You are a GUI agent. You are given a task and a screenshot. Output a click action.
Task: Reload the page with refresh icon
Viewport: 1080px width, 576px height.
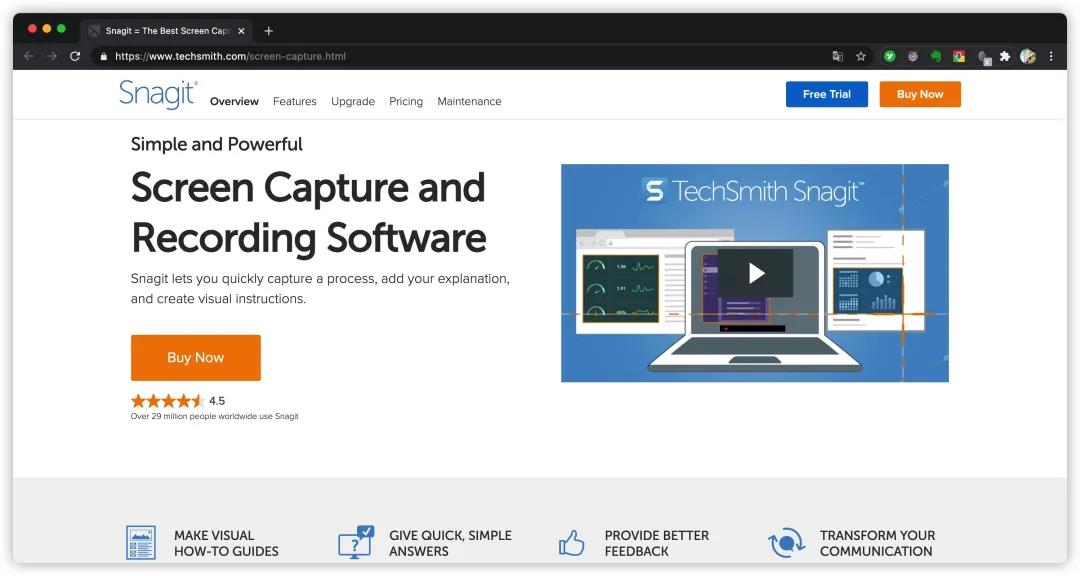pyautogui.click(x=75, y=56)
